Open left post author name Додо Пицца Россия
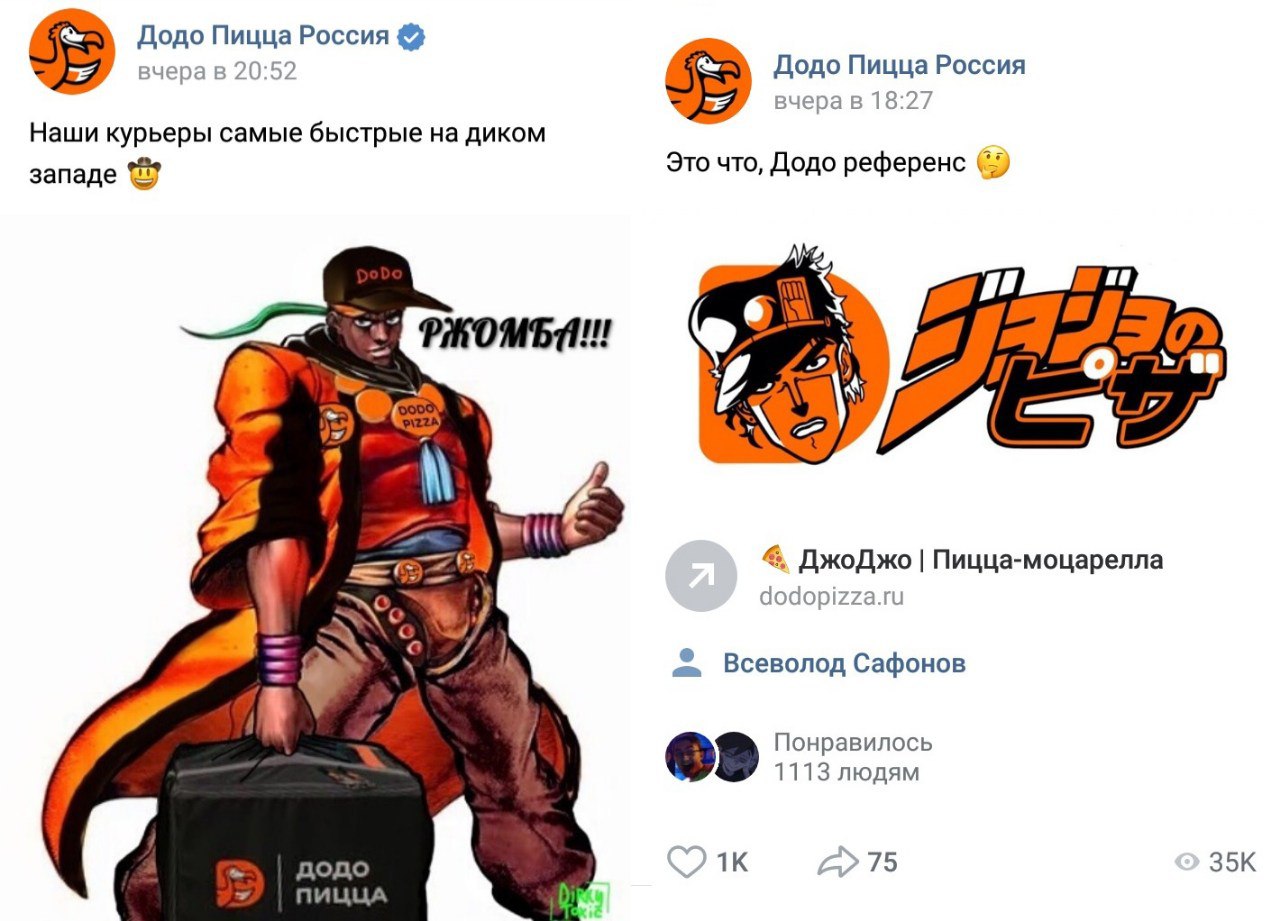The image size is (1280, 921). 263,36
